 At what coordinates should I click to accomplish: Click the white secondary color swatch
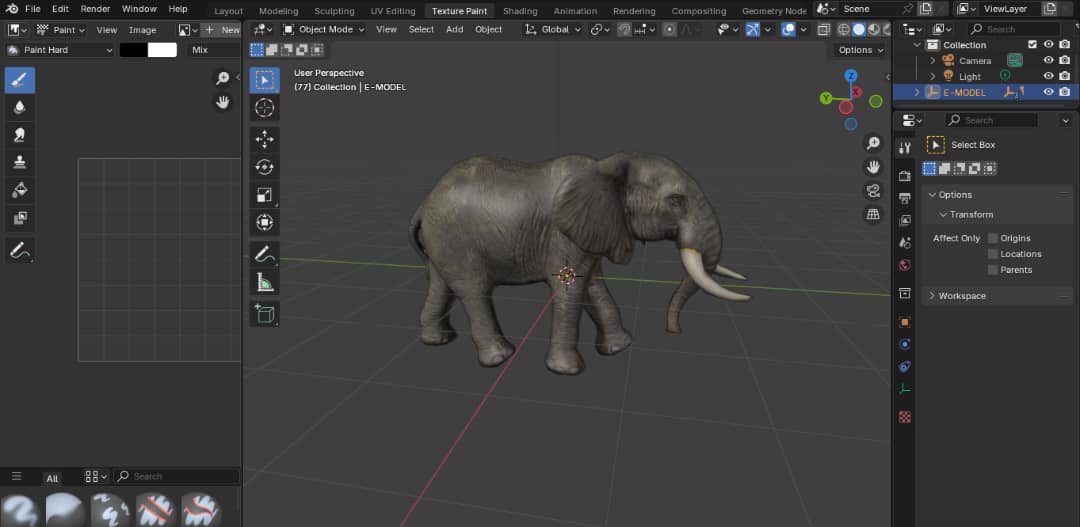(x=163, y=50)
